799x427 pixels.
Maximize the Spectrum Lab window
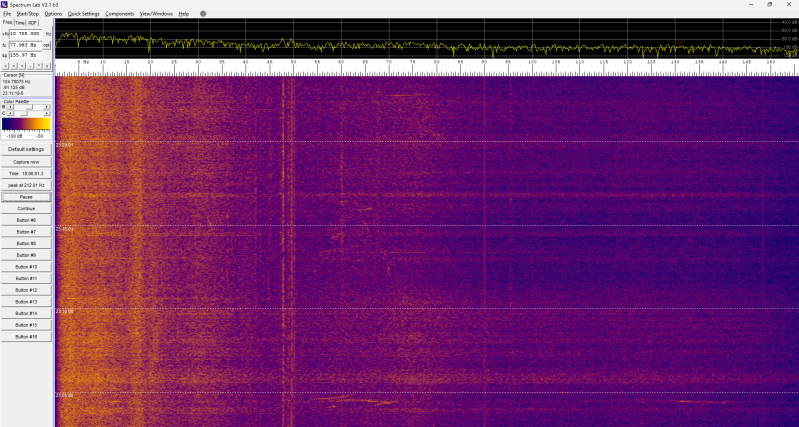[769, 5]
